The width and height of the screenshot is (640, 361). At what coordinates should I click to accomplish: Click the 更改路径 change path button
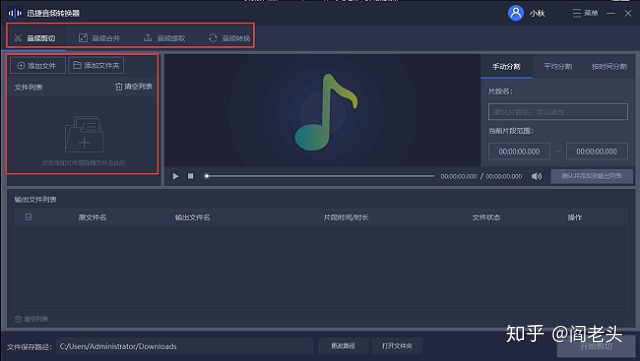343,346
